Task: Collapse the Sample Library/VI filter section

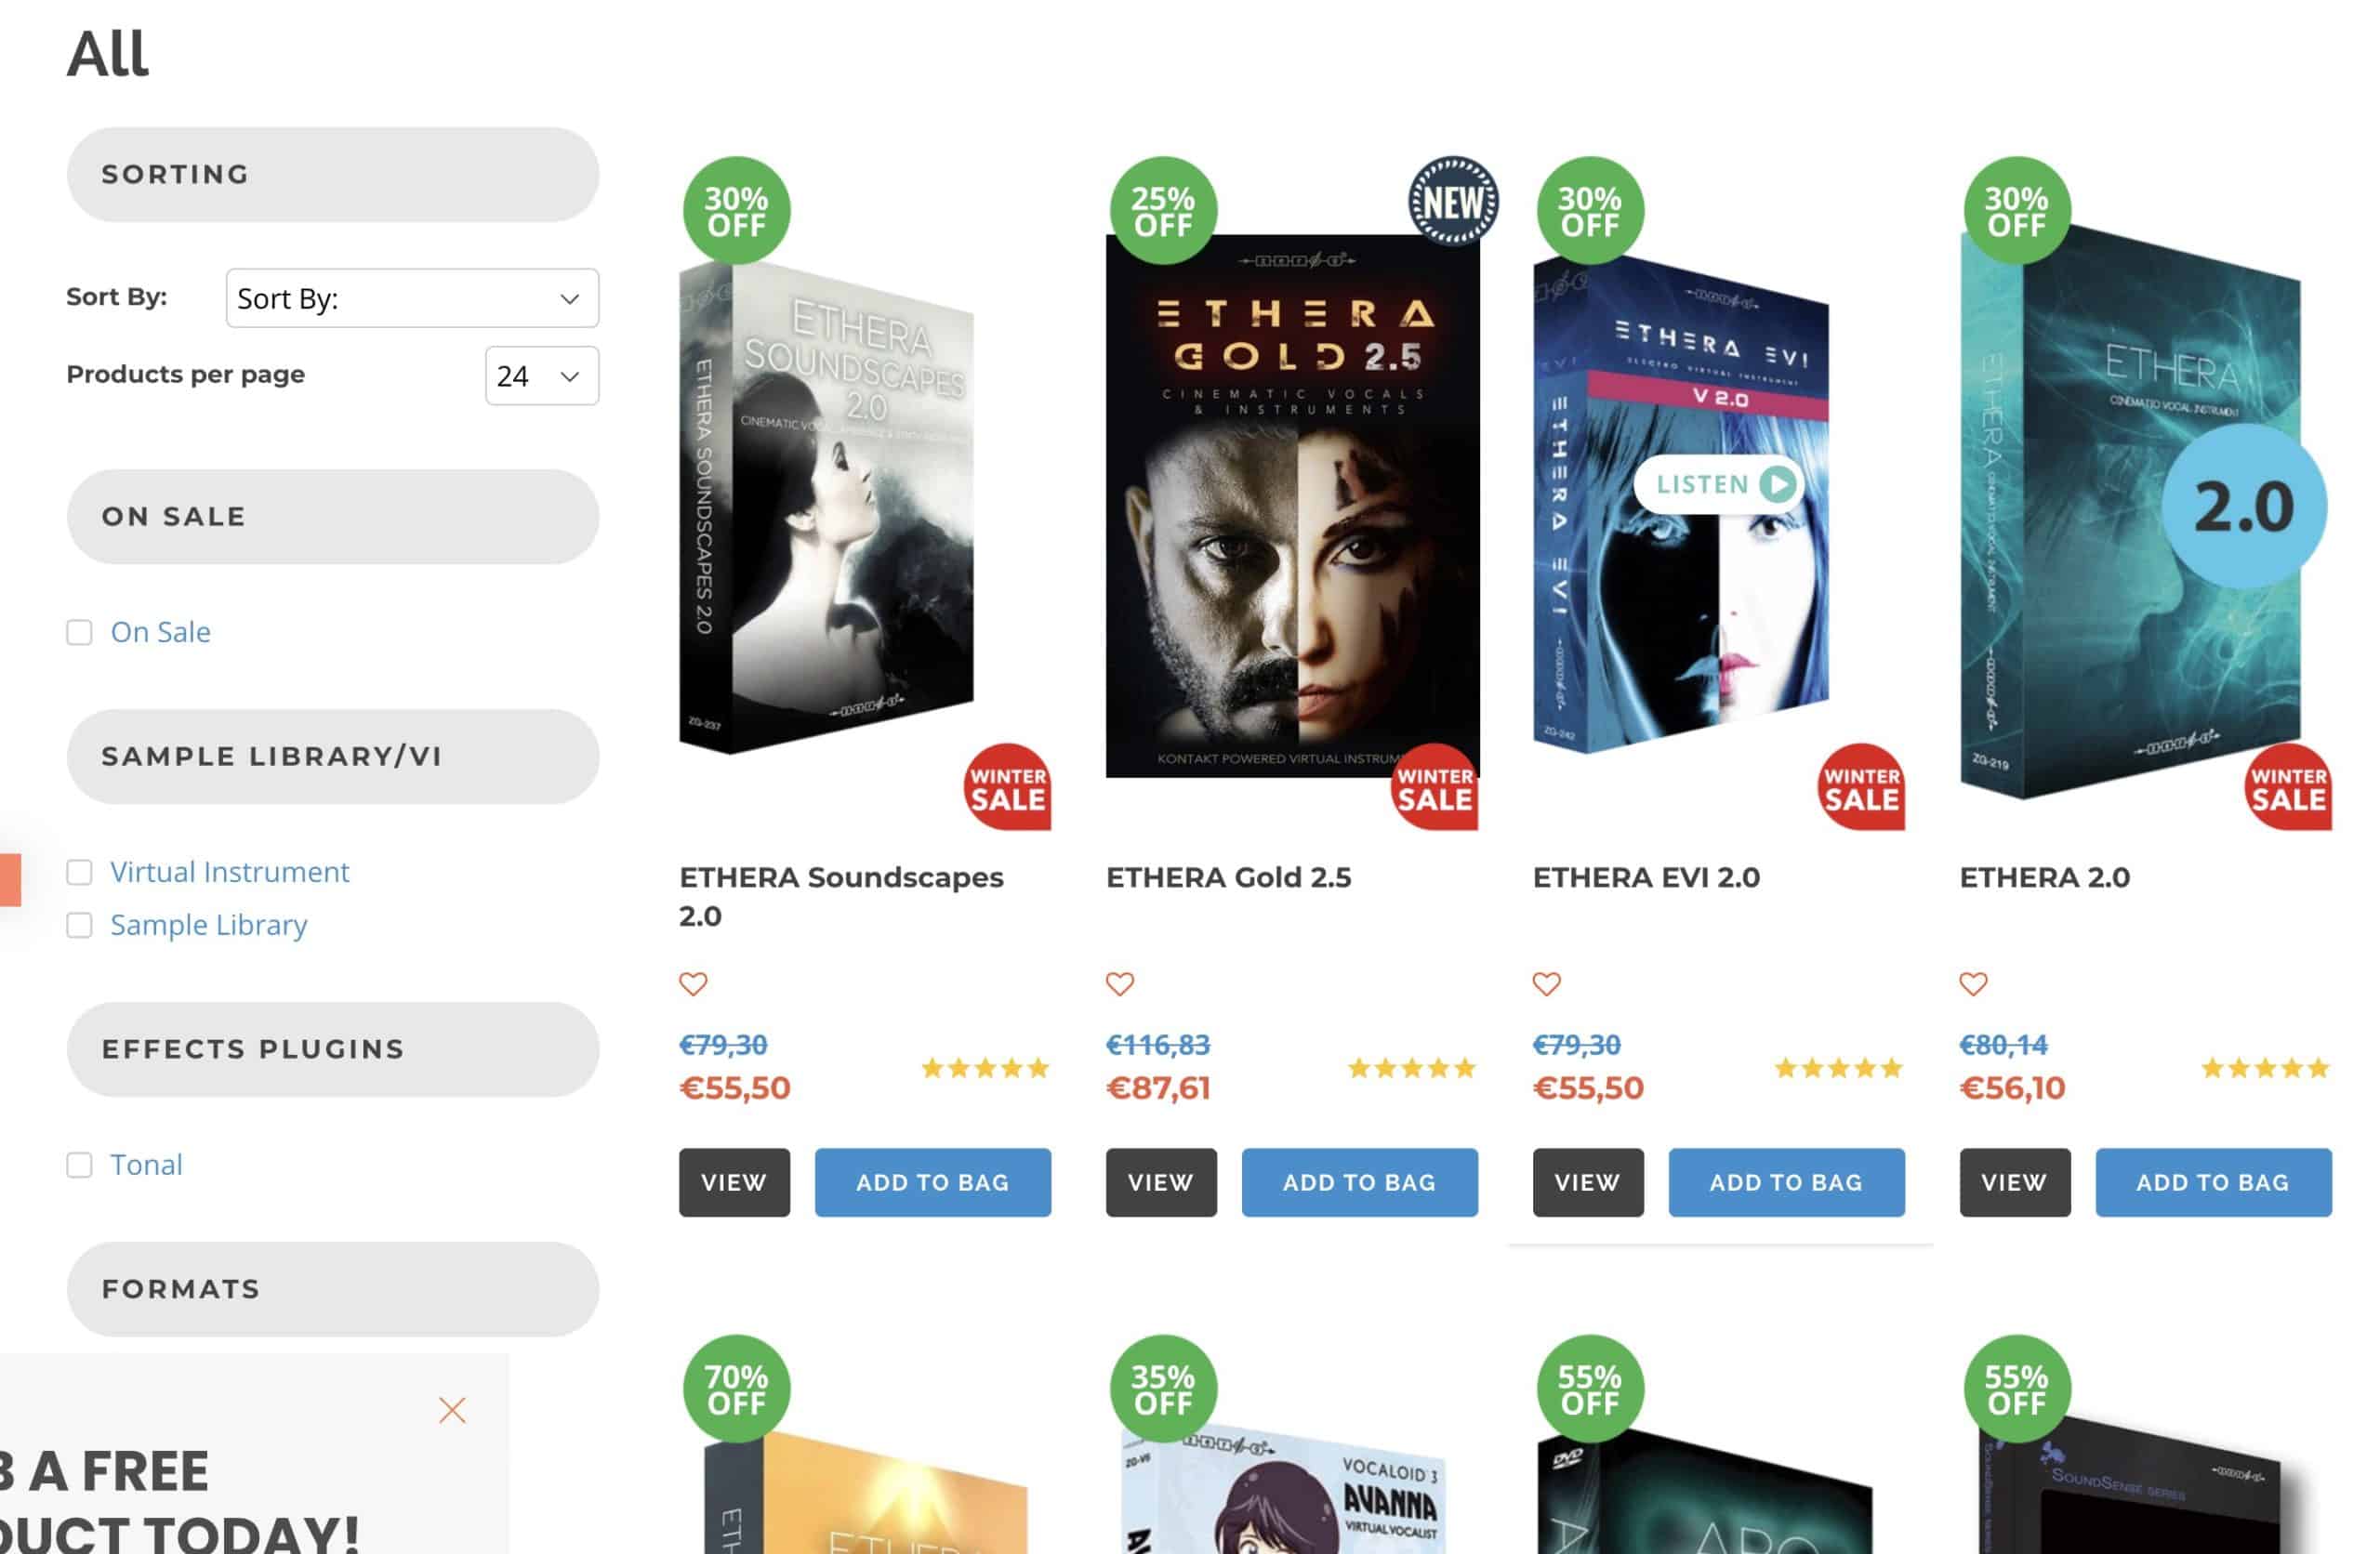Action: click(x=333, y=757)
